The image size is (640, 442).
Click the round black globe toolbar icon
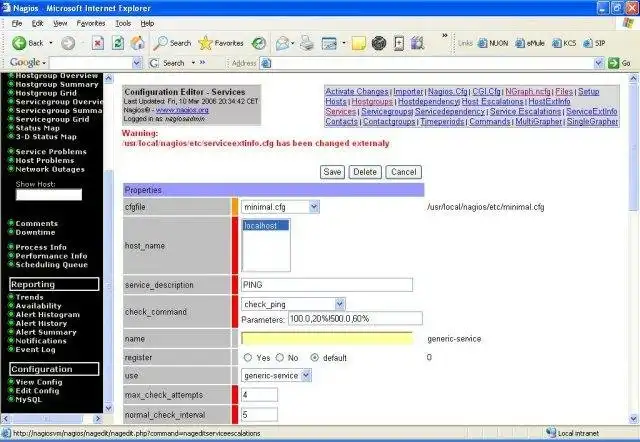click(379, 43)
